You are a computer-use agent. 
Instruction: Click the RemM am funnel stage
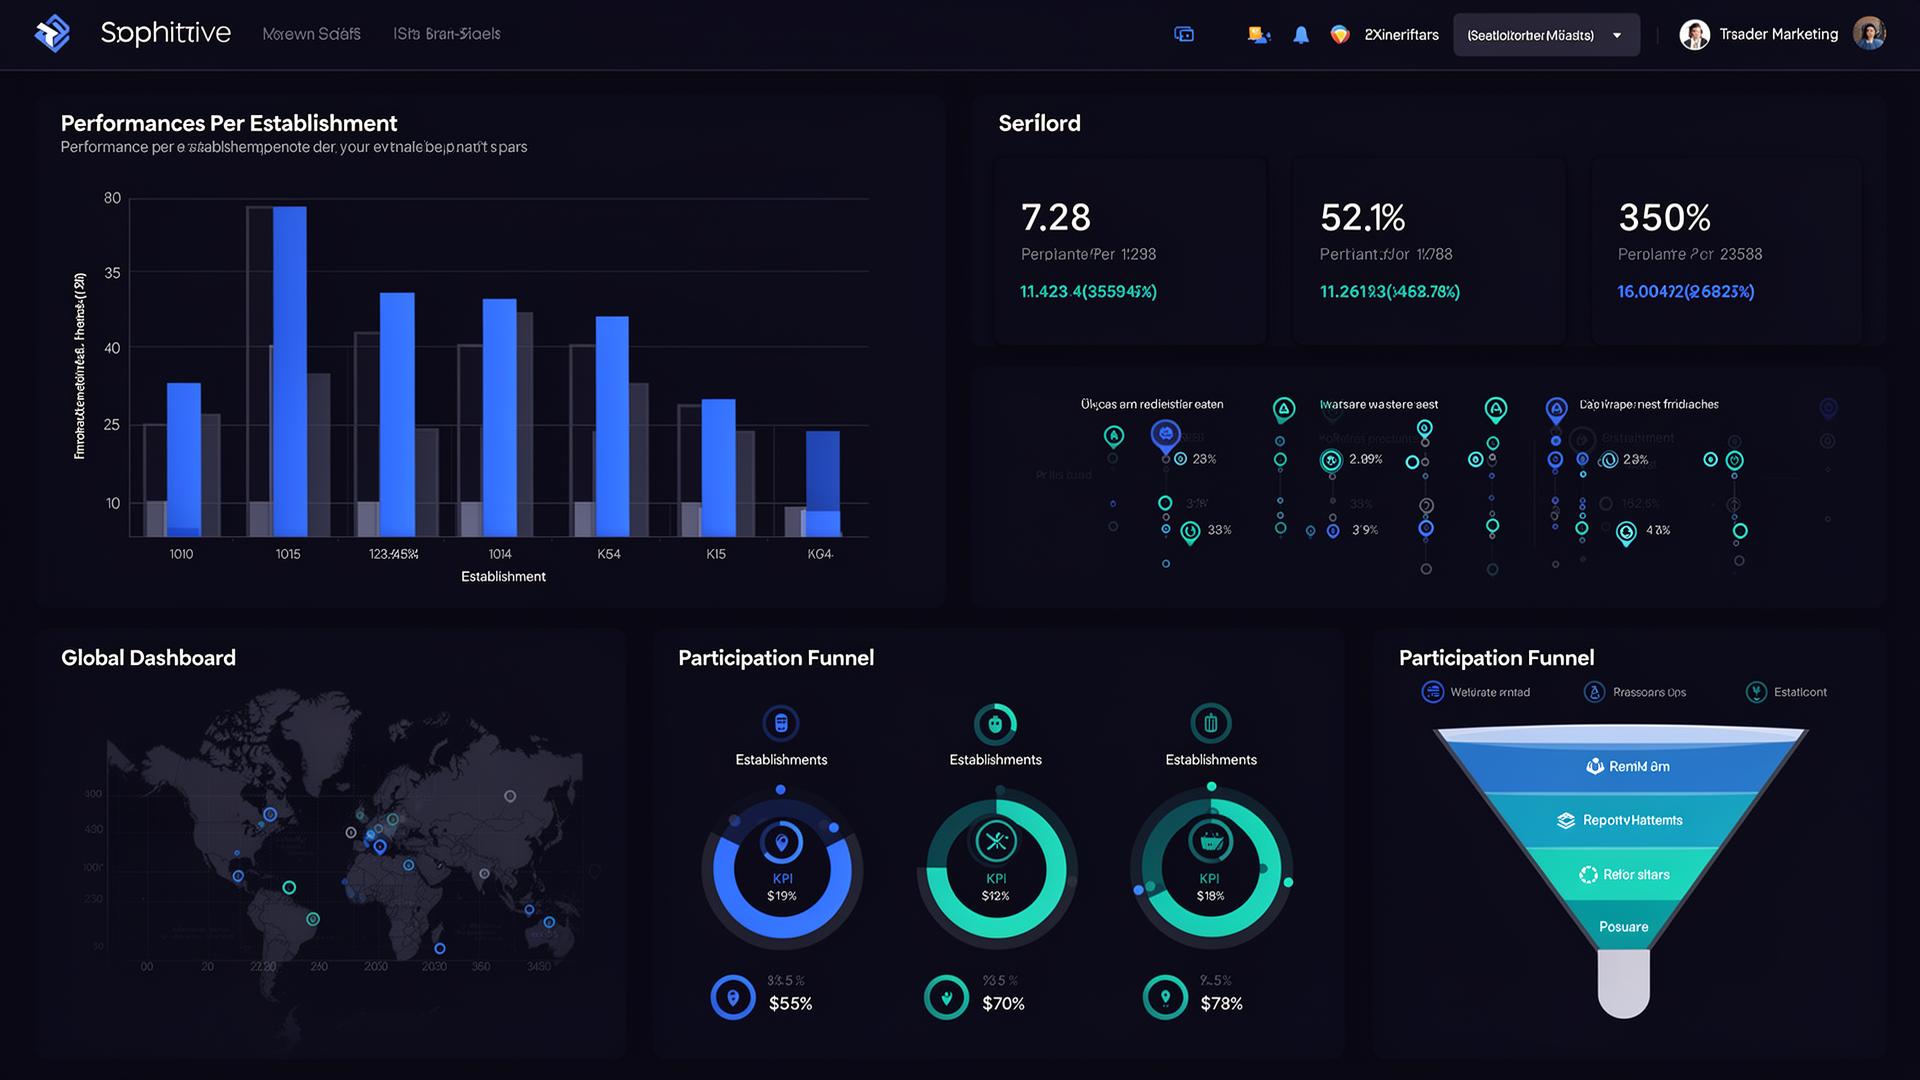pos(1626,767)
